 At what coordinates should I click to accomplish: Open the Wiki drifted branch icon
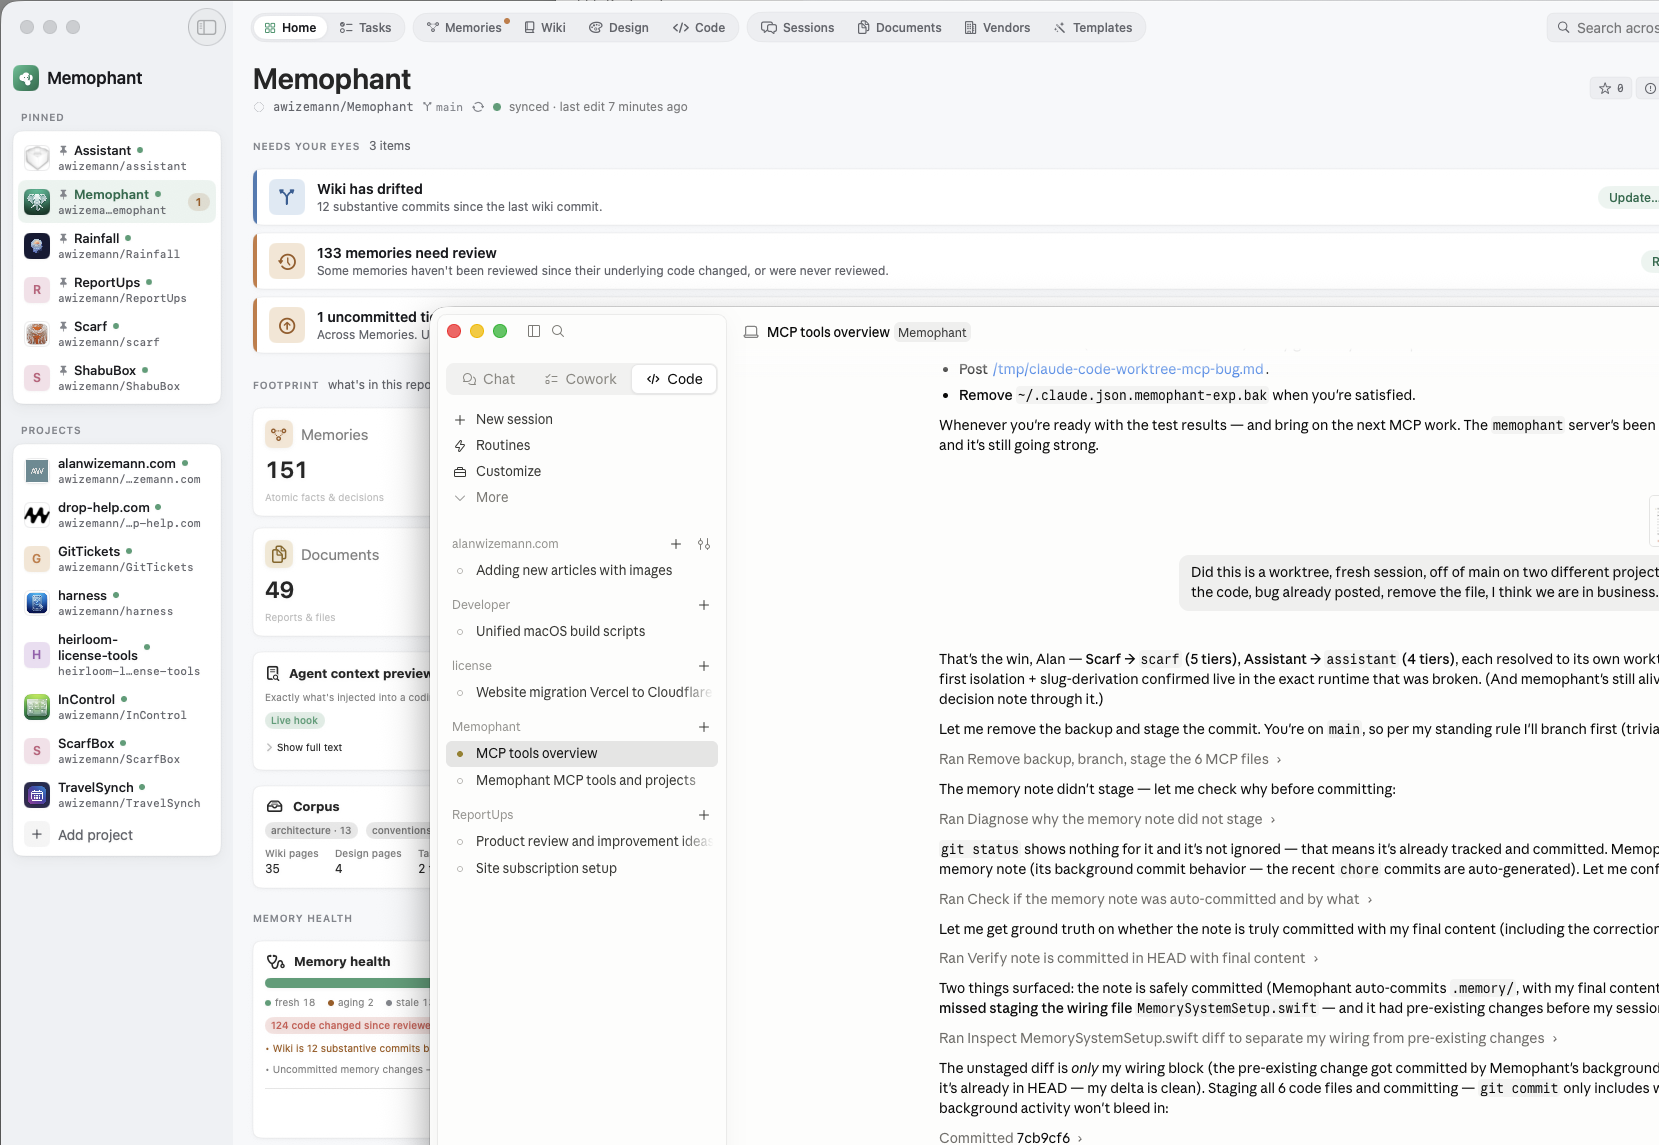(287, 197)
